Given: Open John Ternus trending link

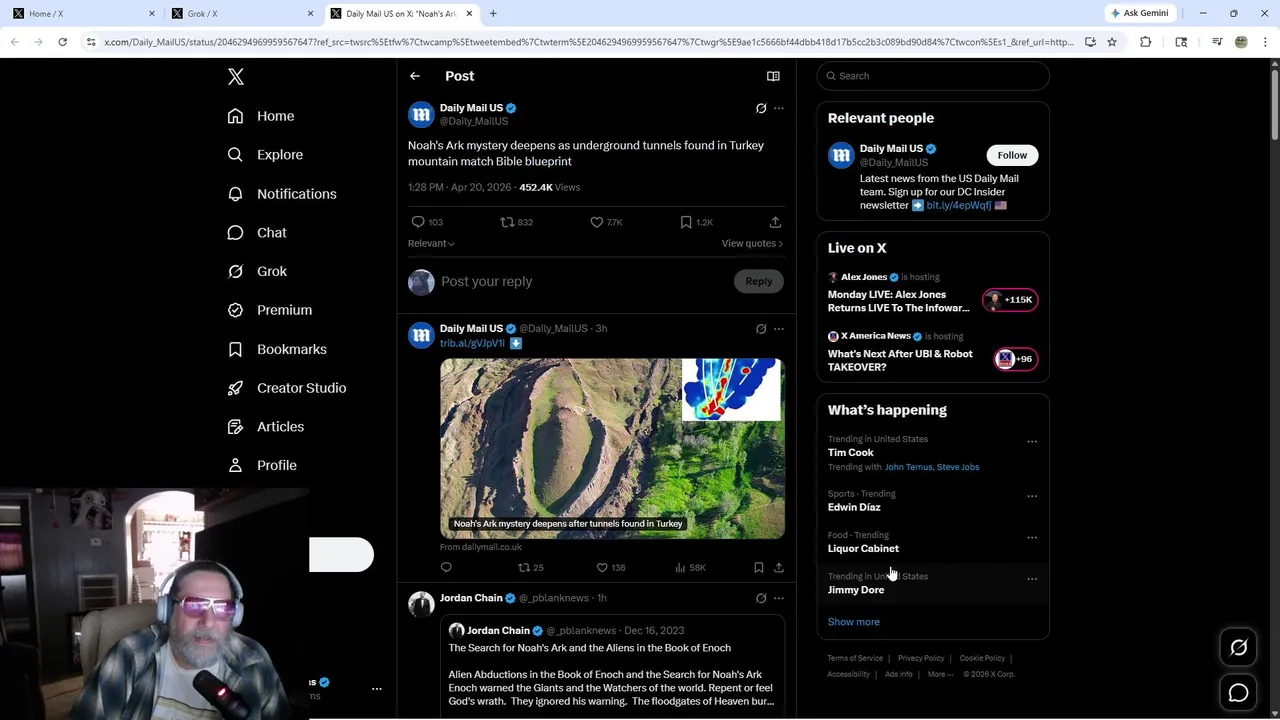Looking at the screenshot, I should click(x=908, y=467).
